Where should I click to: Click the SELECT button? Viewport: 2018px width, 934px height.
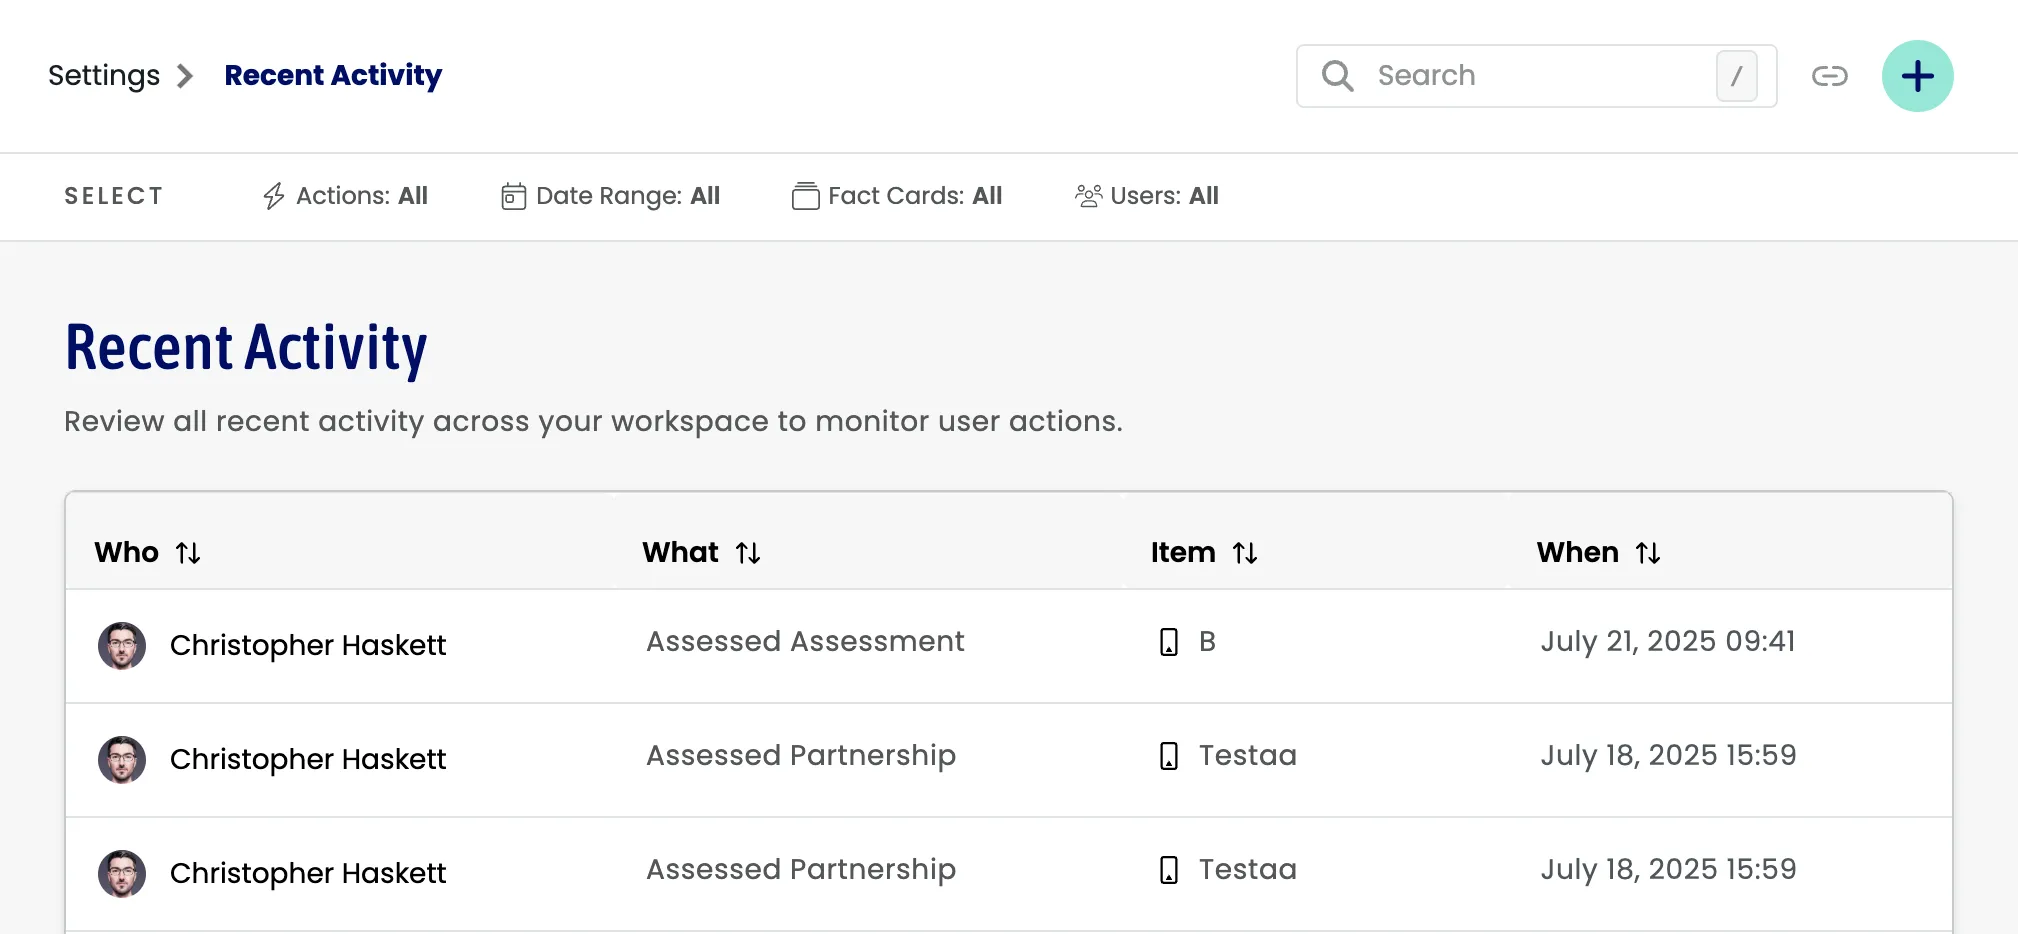[113, 196]
